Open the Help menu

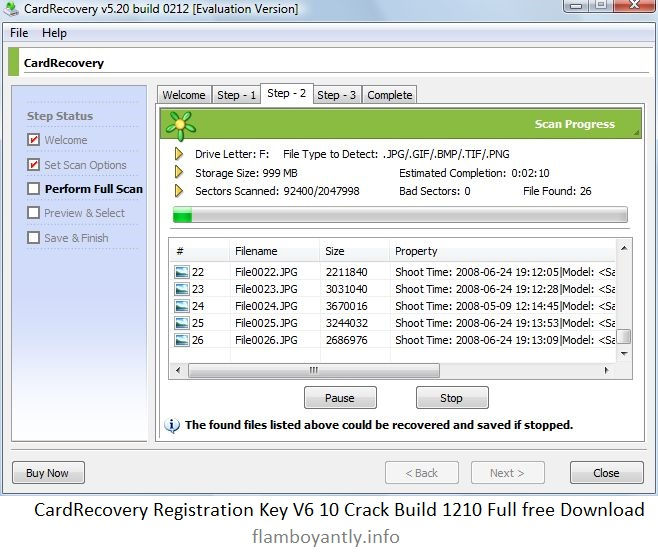(x=54, y=33)
